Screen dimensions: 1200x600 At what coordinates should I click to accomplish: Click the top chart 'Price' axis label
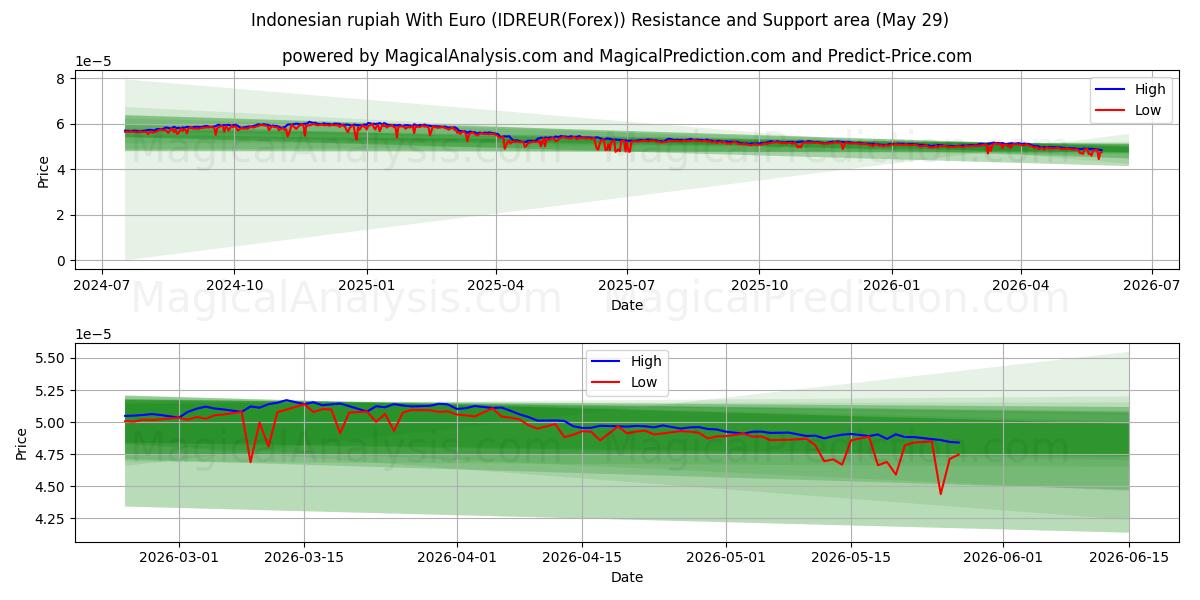pyautogui.click(x=43, y=169)
